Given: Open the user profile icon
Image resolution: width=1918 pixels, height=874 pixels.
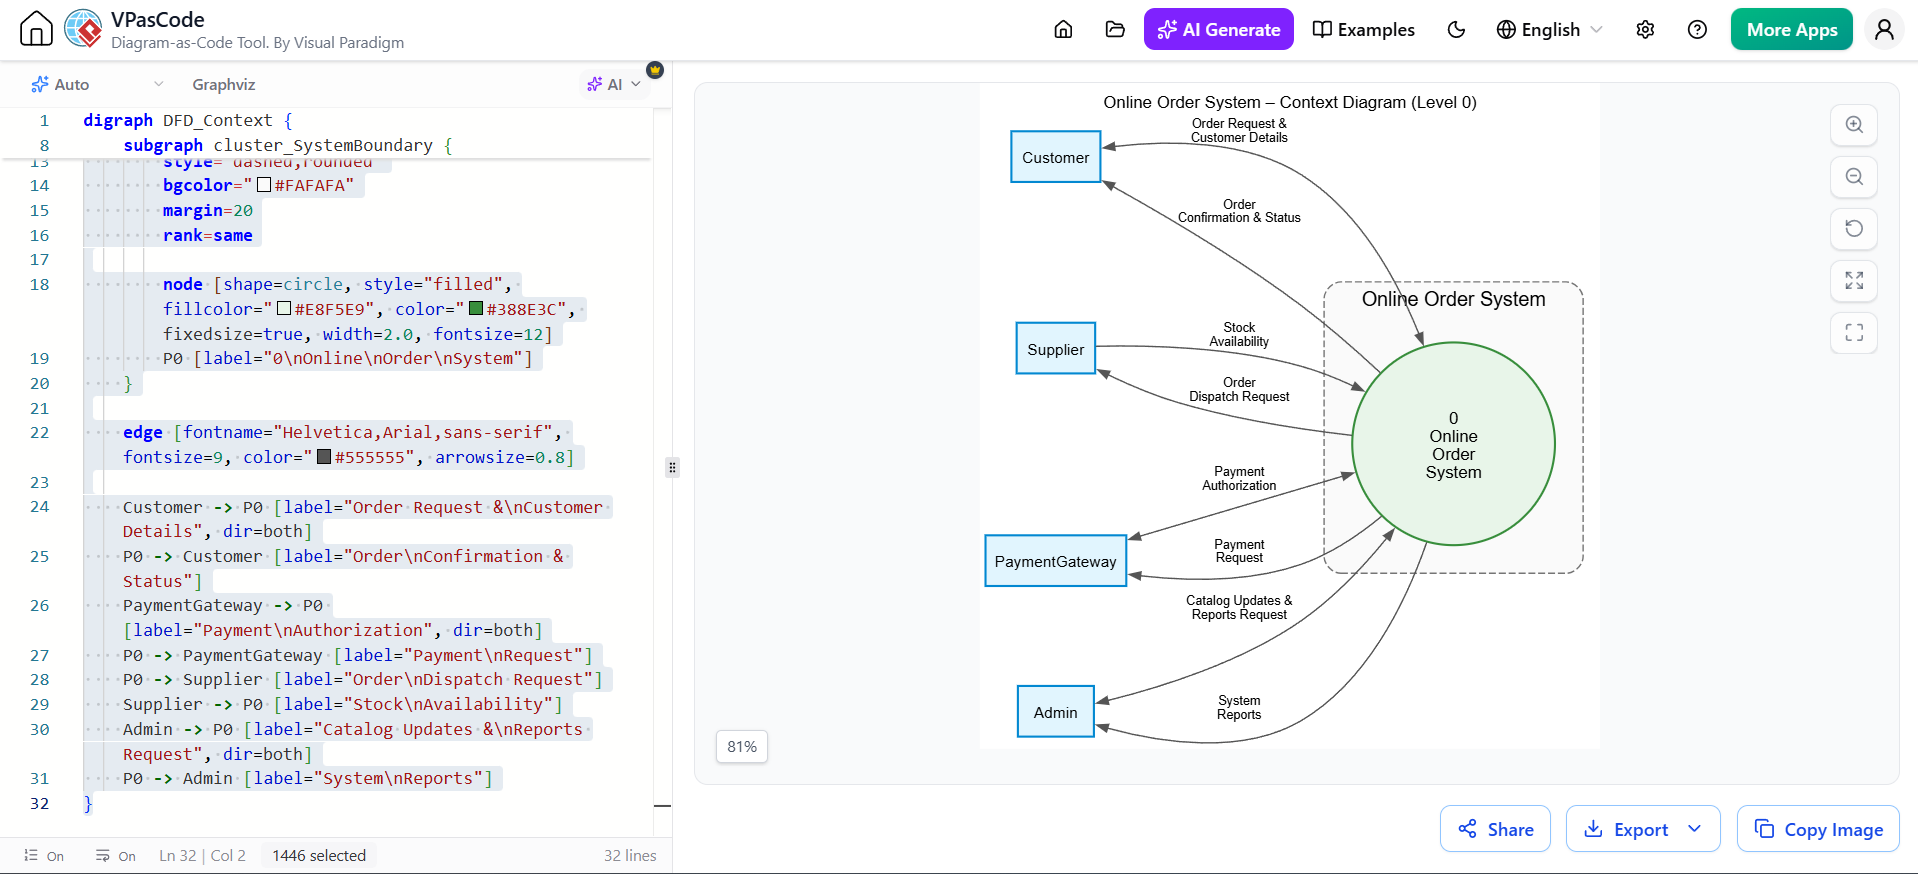Looking at the screenshot, I should click(1884, 29).
